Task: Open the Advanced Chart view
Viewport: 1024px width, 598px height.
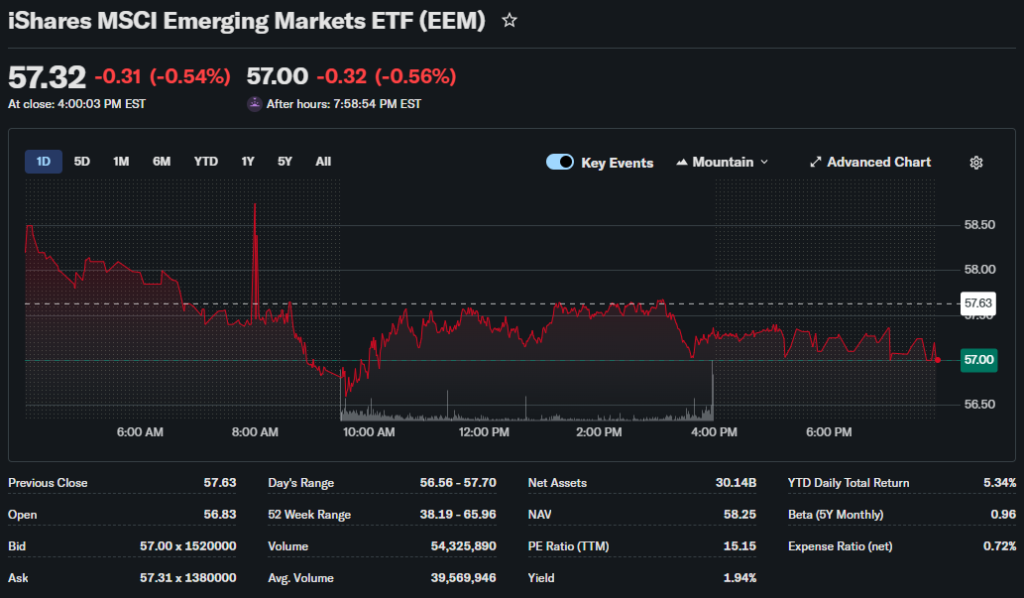Action: [869, 162]
